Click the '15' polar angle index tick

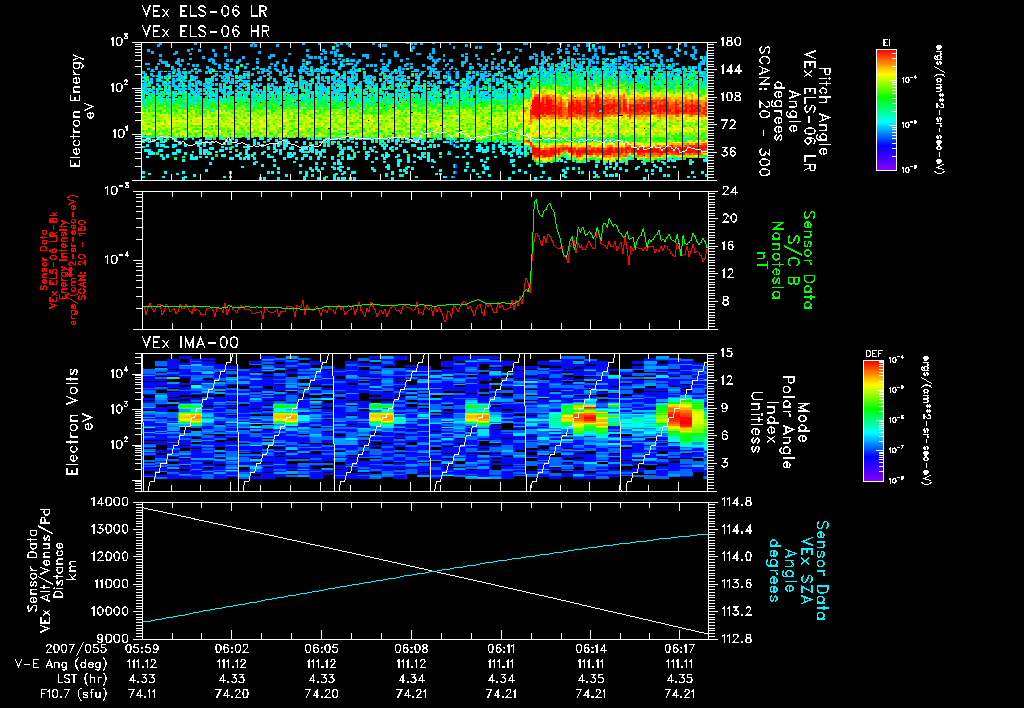click(726, 353)
